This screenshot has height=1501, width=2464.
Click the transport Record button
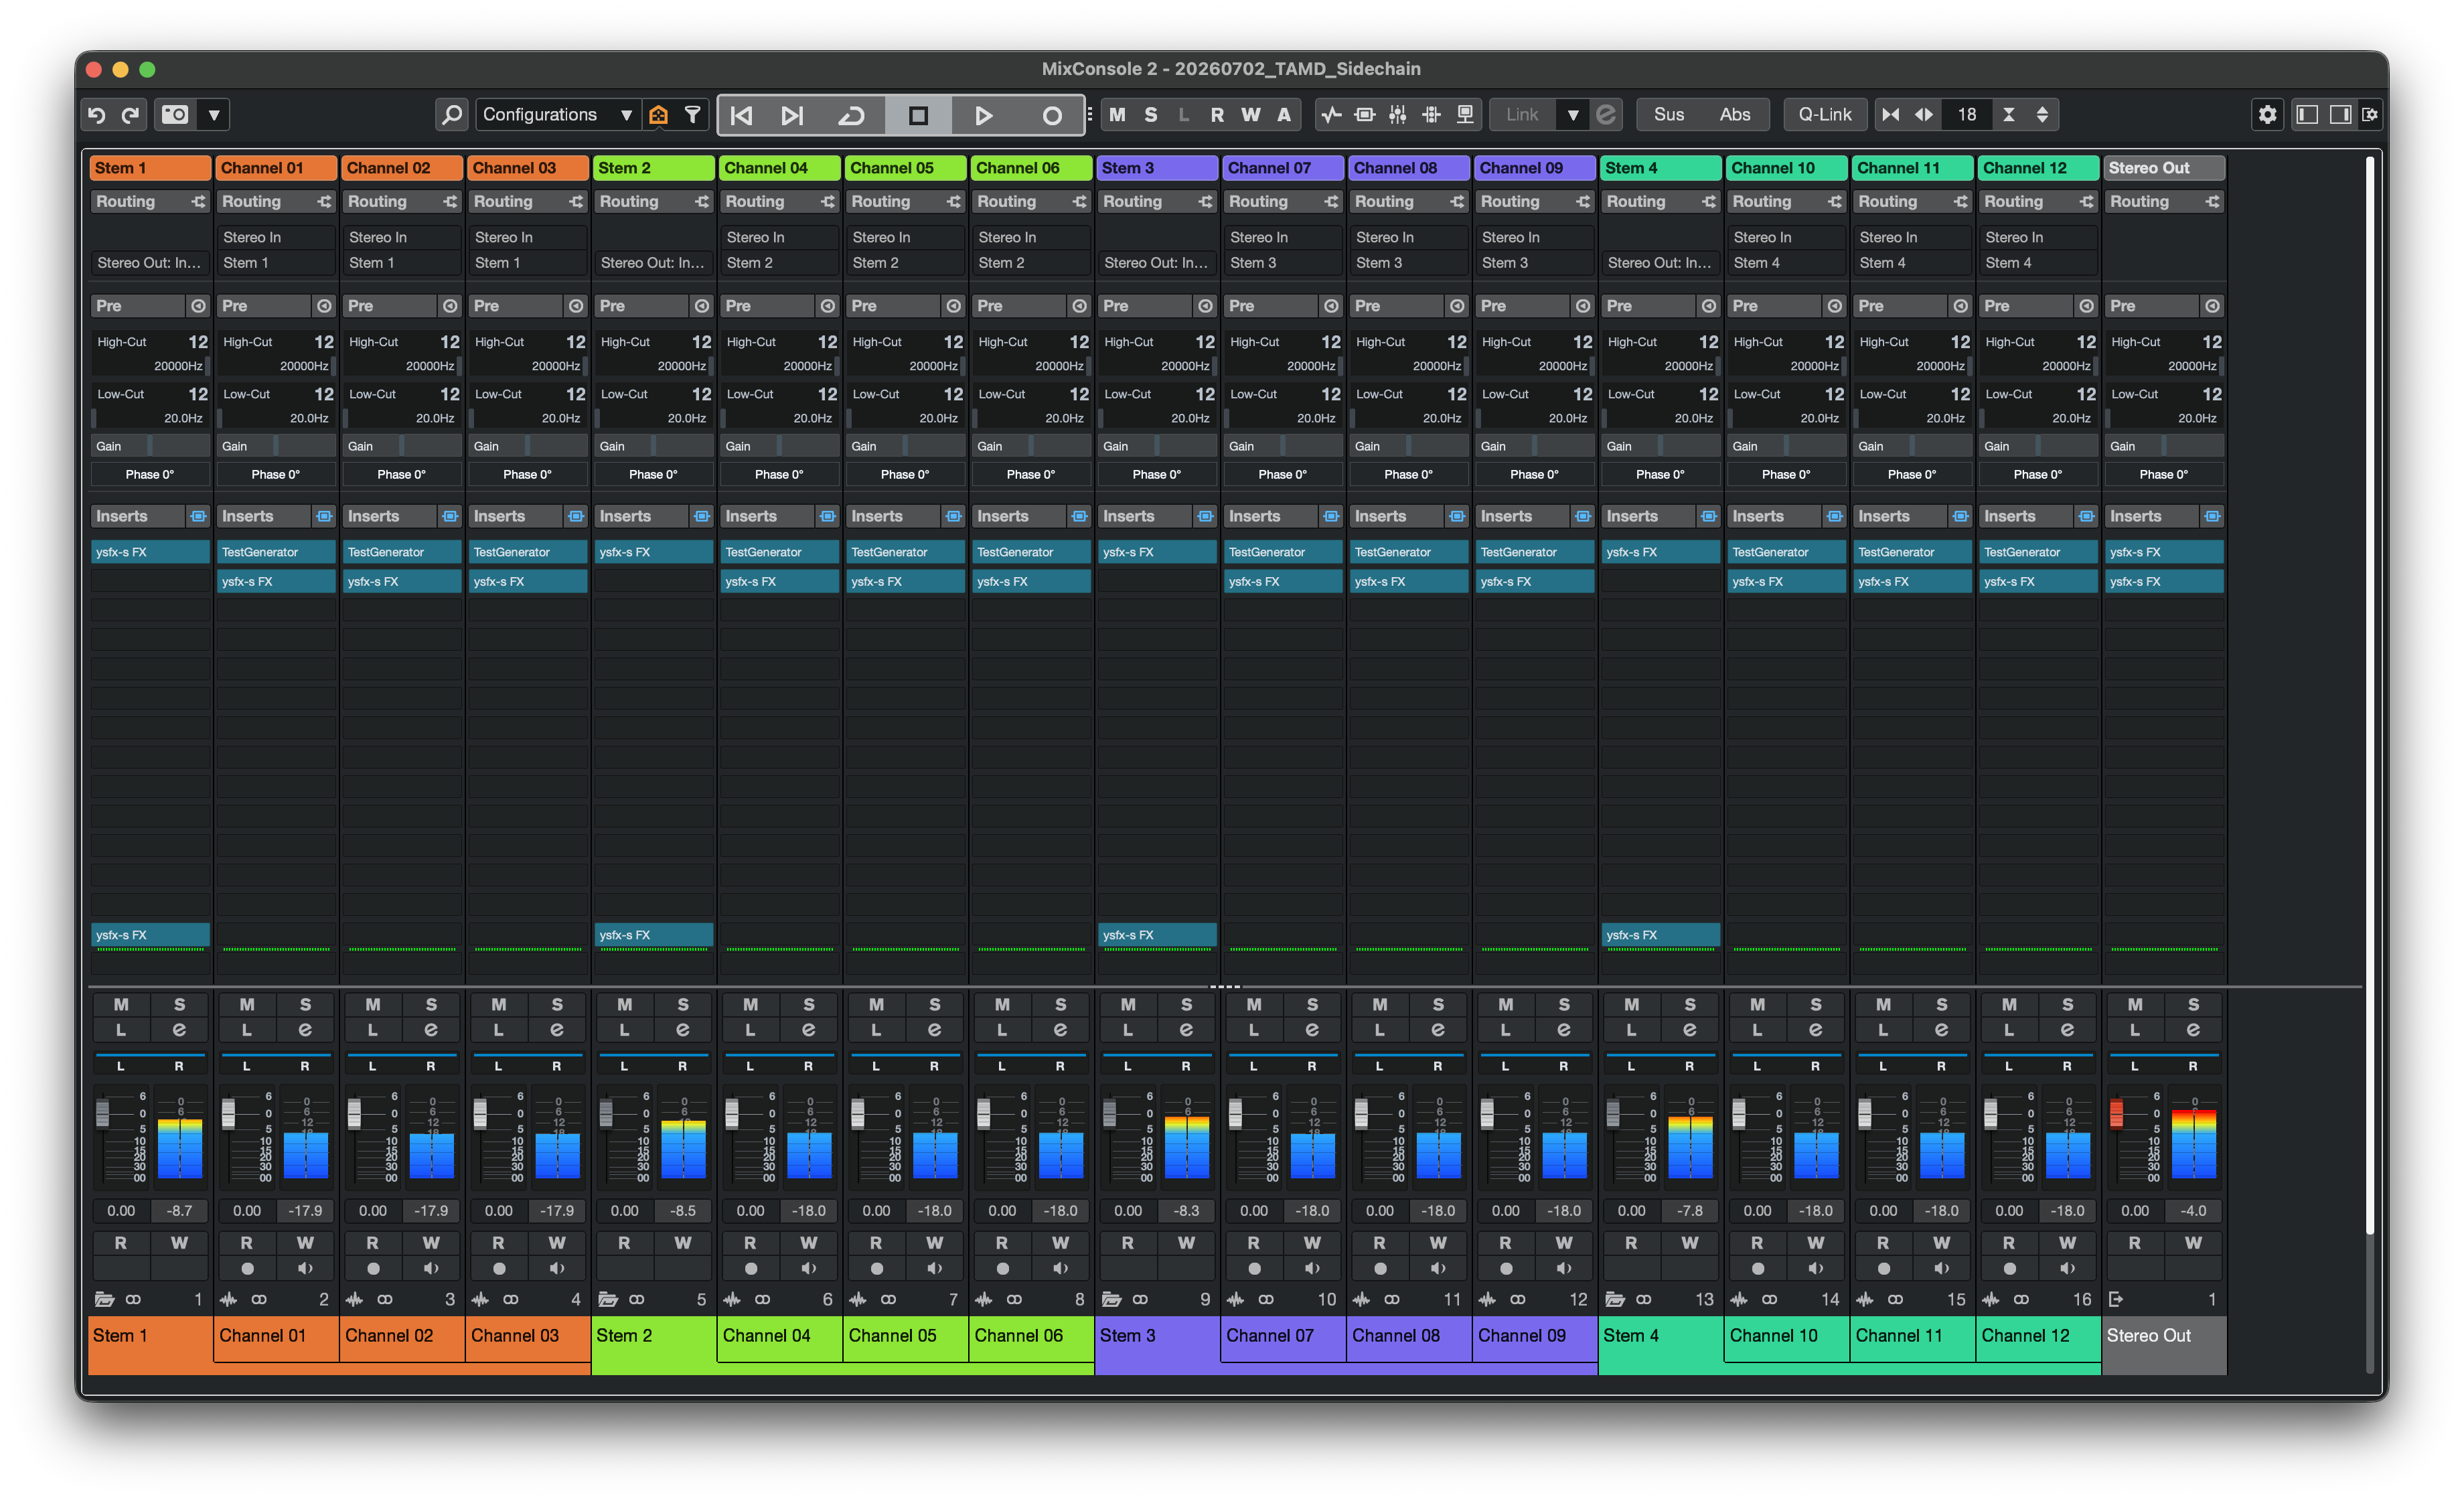coord(1051,116)
